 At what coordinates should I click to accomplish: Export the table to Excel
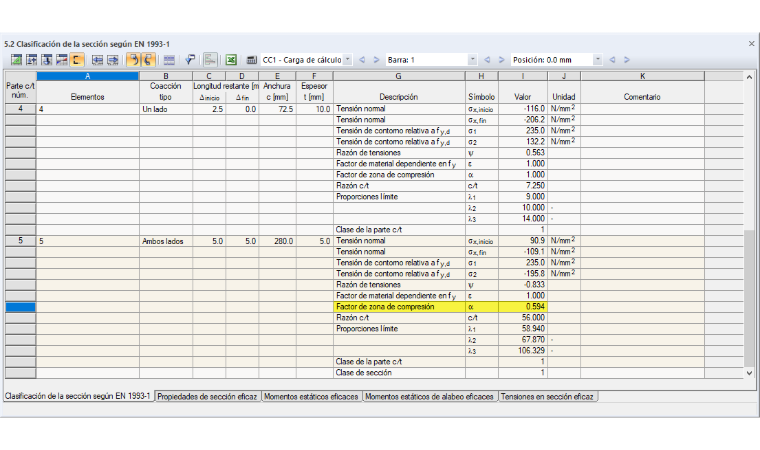(231, 60)
